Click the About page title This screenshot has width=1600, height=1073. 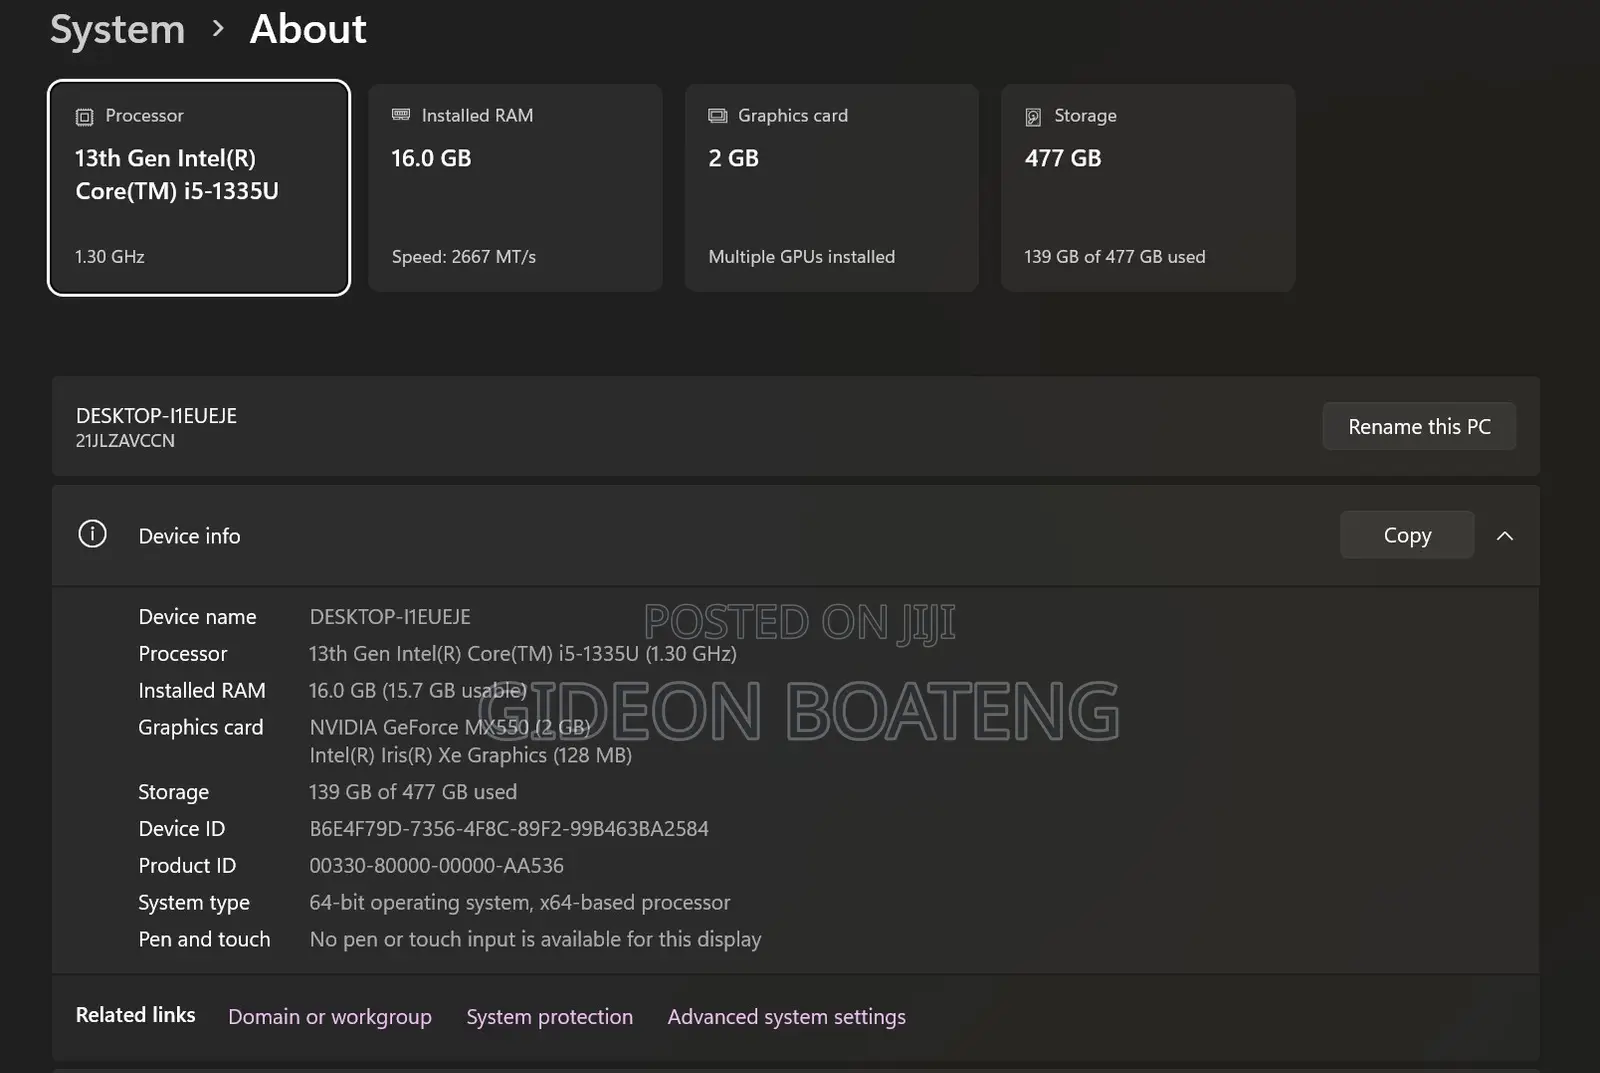[308, 29]
